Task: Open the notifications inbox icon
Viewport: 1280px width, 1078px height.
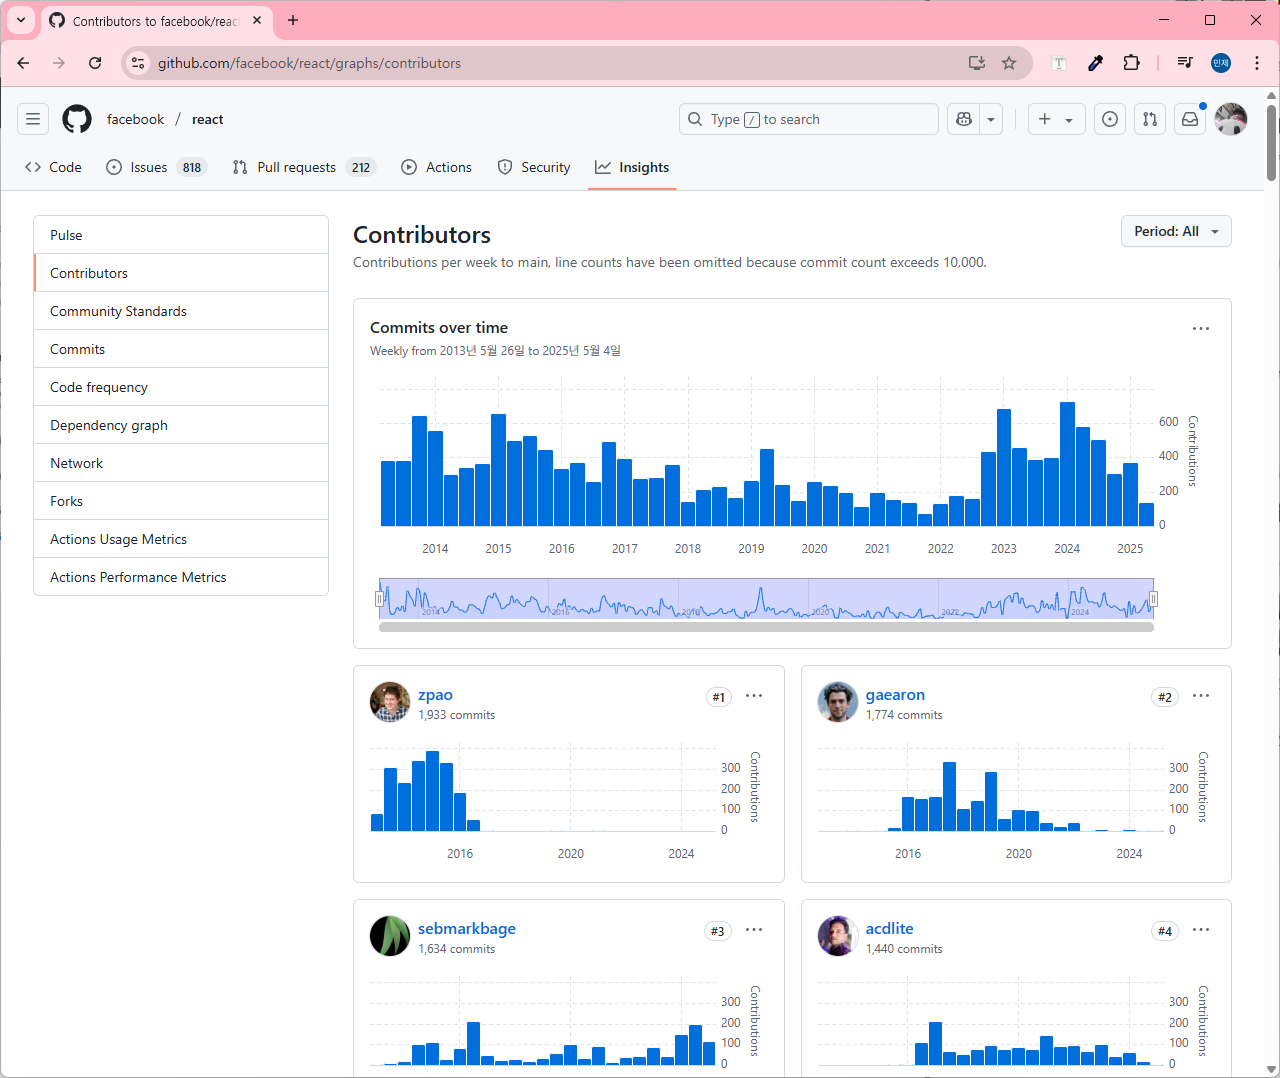Action: 1190,119
